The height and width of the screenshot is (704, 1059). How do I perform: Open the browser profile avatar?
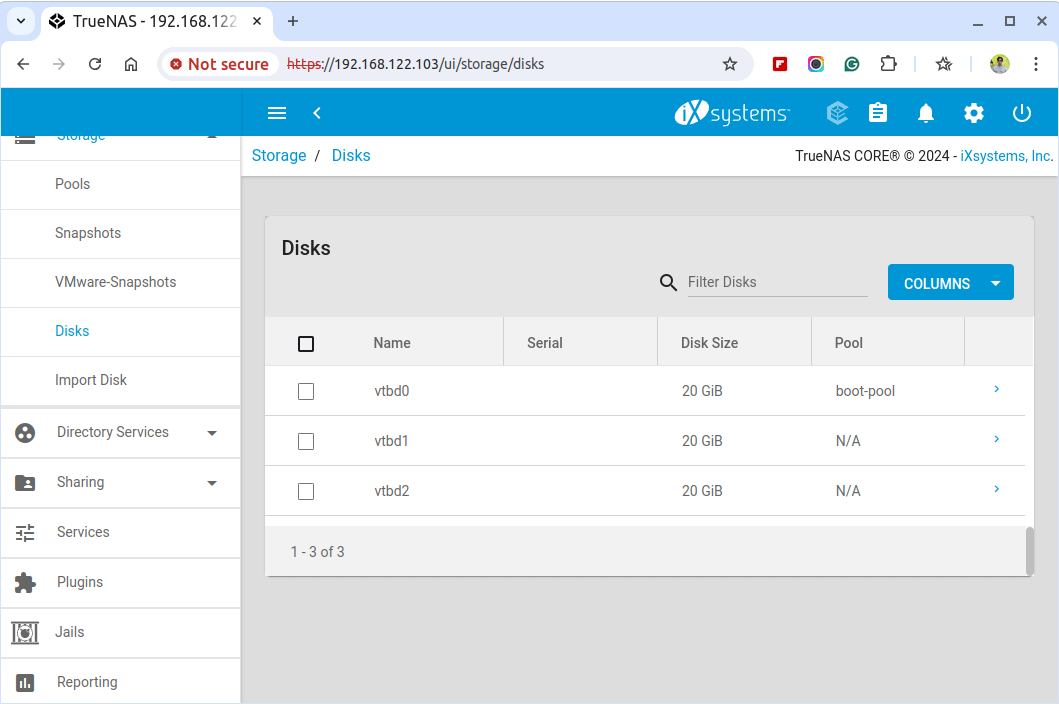(1000, 64)
